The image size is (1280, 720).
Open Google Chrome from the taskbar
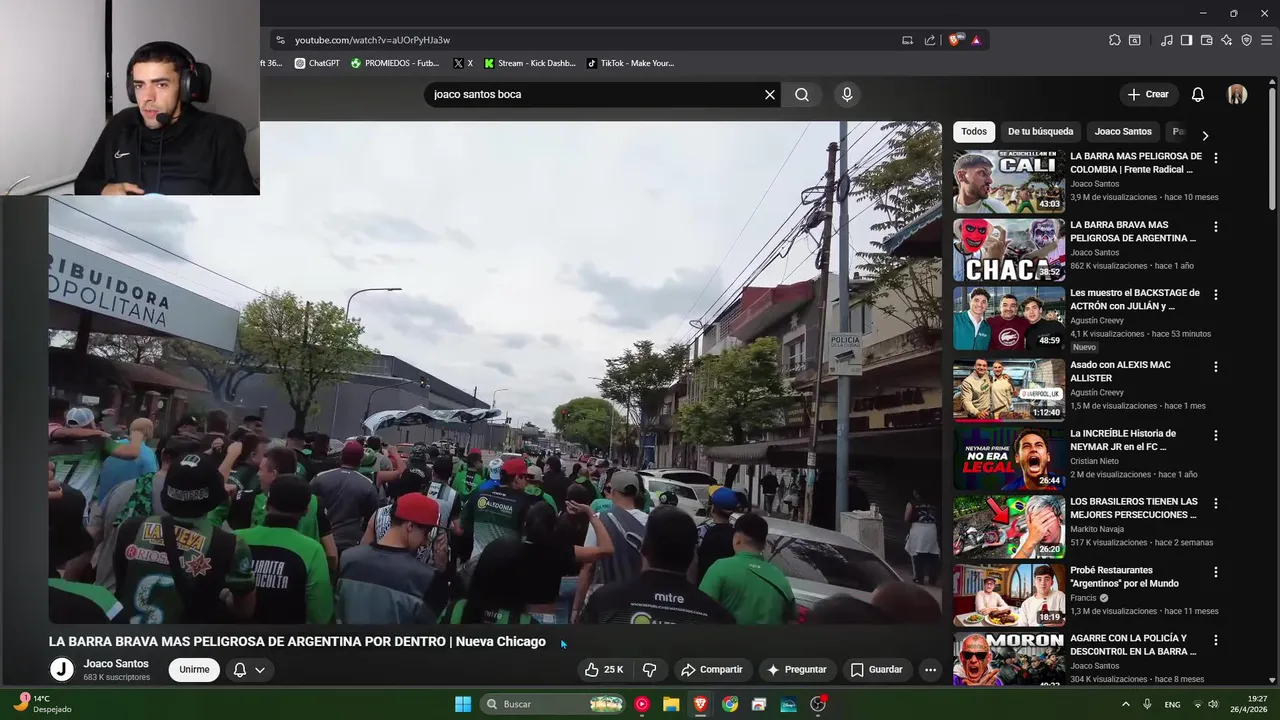pos(730,704)
